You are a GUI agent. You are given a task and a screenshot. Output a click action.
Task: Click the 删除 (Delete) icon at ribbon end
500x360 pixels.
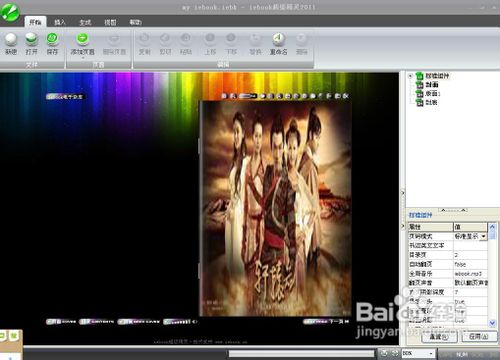301,43
